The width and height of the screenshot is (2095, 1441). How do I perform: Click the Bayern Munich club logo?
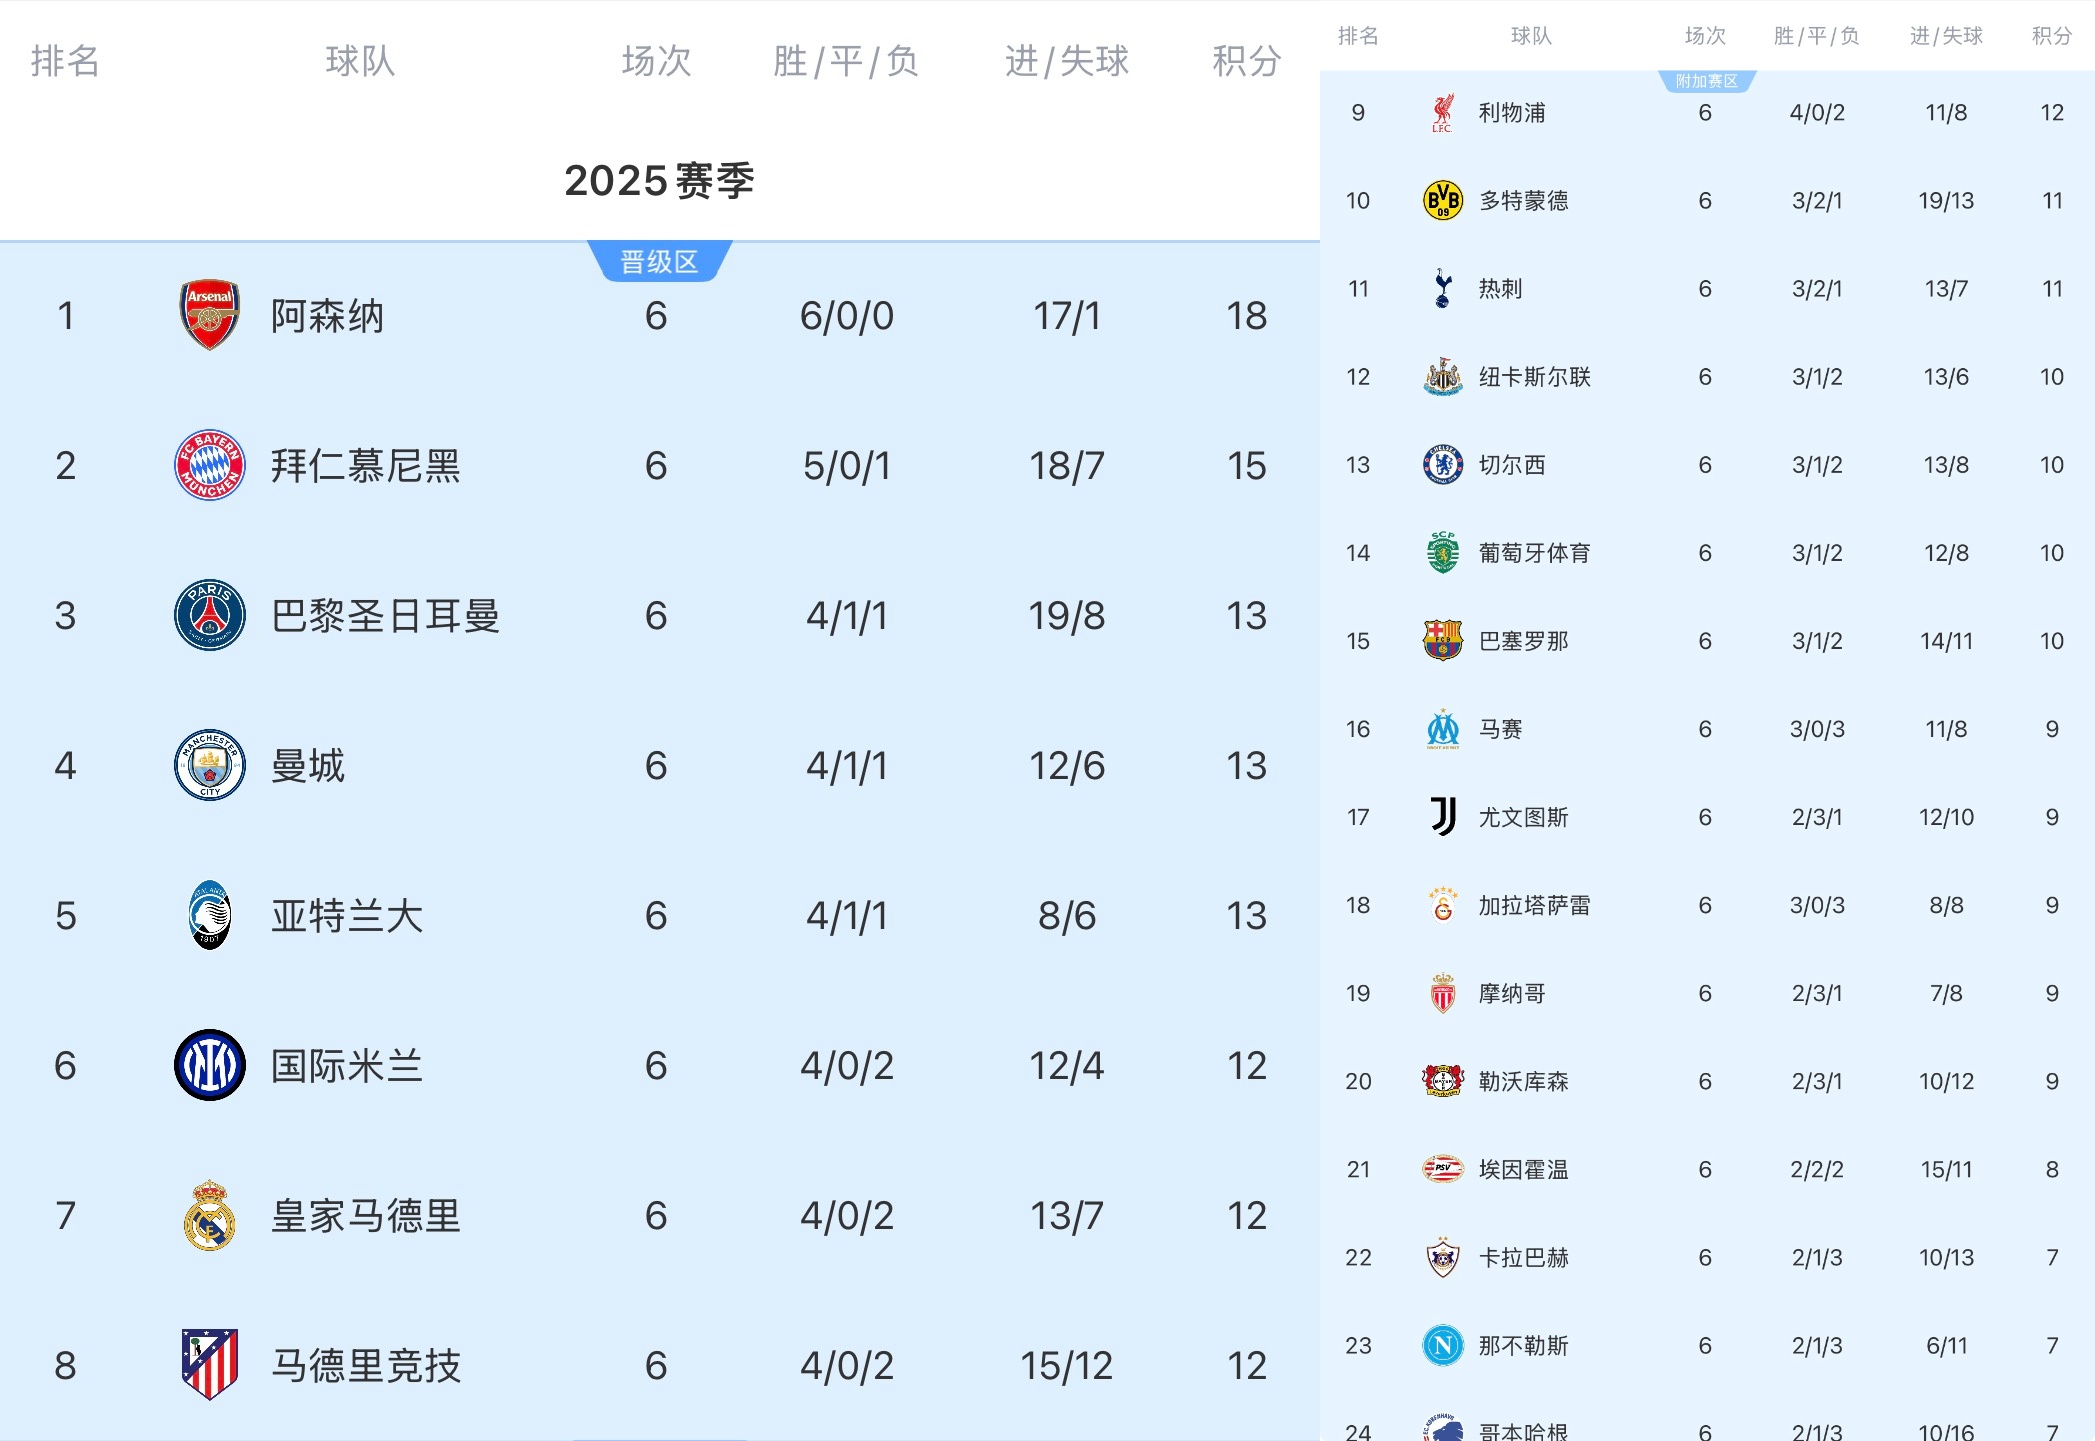pos(209,465)
